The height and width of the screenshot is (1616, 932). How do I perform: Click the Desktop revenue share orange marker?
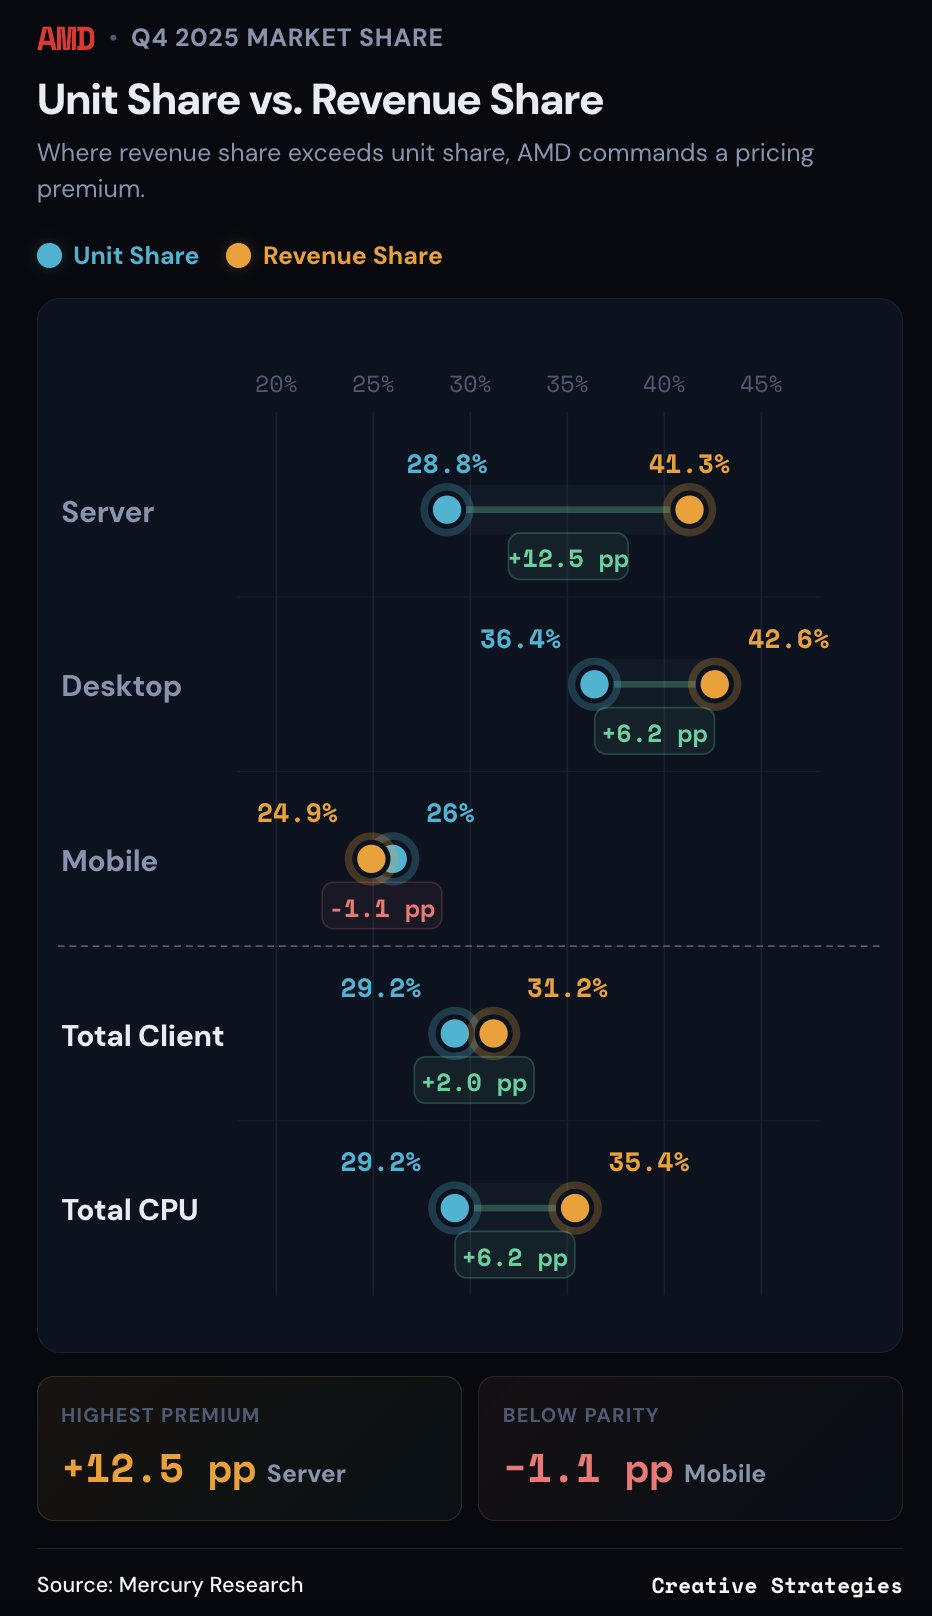tap(714, 685)
